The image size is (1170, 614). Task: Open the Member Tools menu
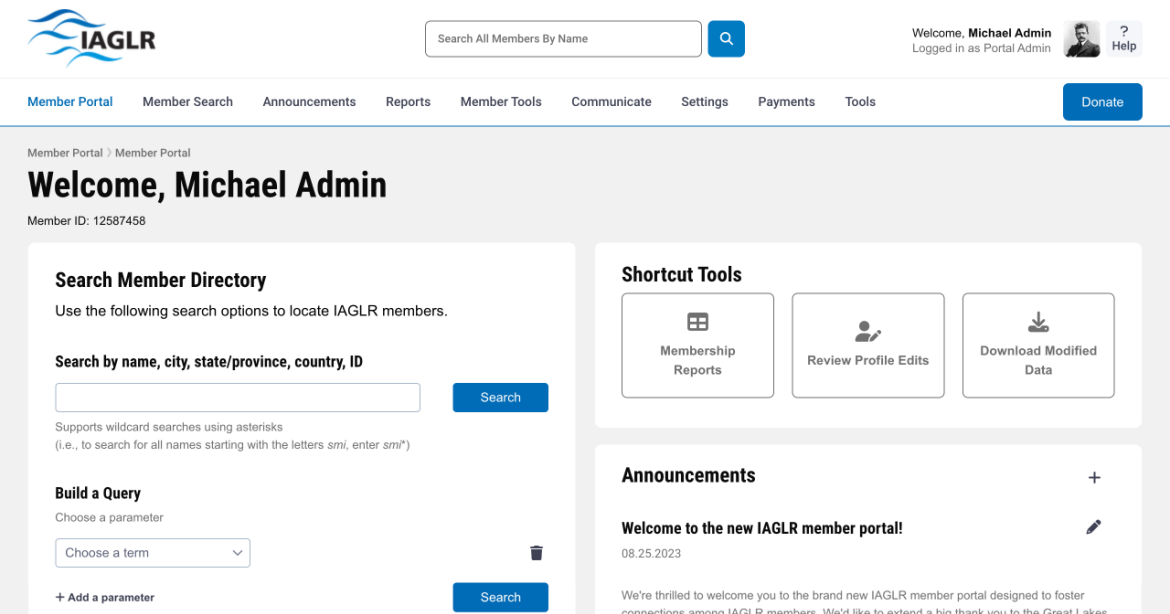[500, 102]
